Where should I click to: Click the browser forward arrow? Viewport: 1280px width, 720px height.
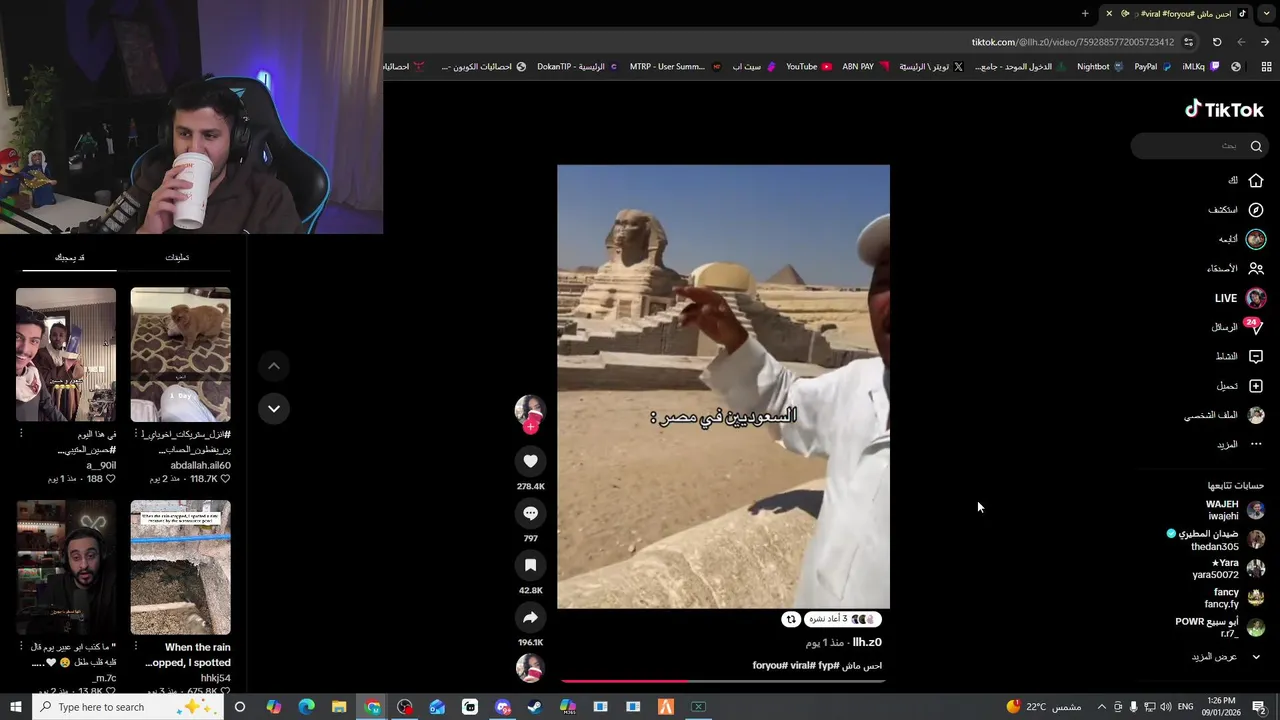(1241, 42)
